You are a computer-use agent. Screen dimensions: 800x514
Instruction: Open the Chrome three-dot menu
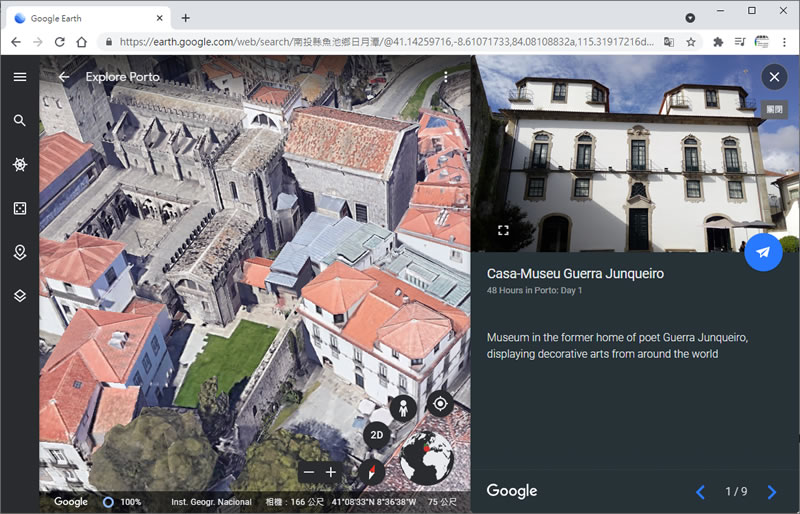(784, 42)
